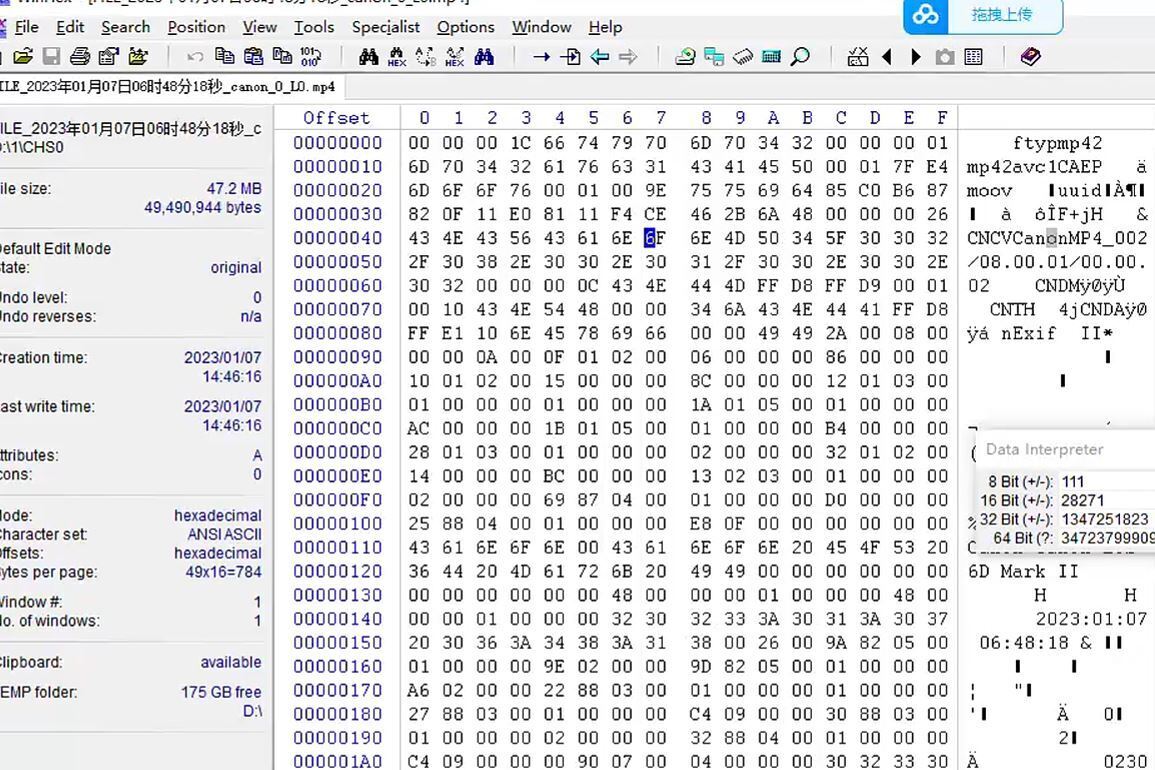
Task: Click the Open file folder icon
Action: pos(23,56)
